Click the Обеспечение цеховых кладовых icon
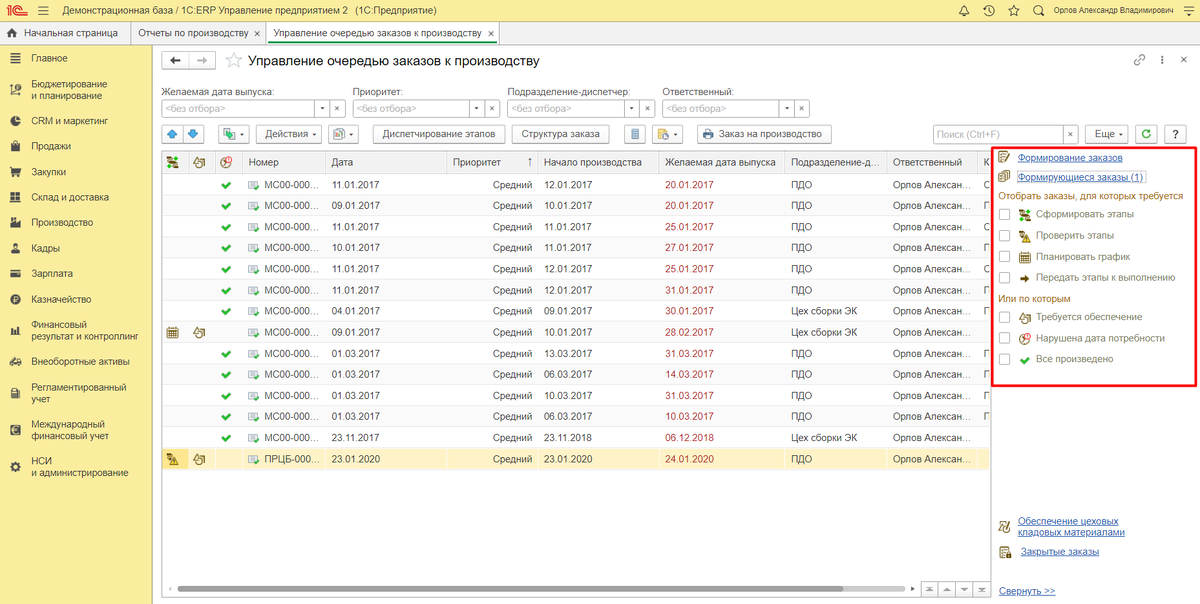The width and height of the screenshot is (1200, 604). (1005, 526)
